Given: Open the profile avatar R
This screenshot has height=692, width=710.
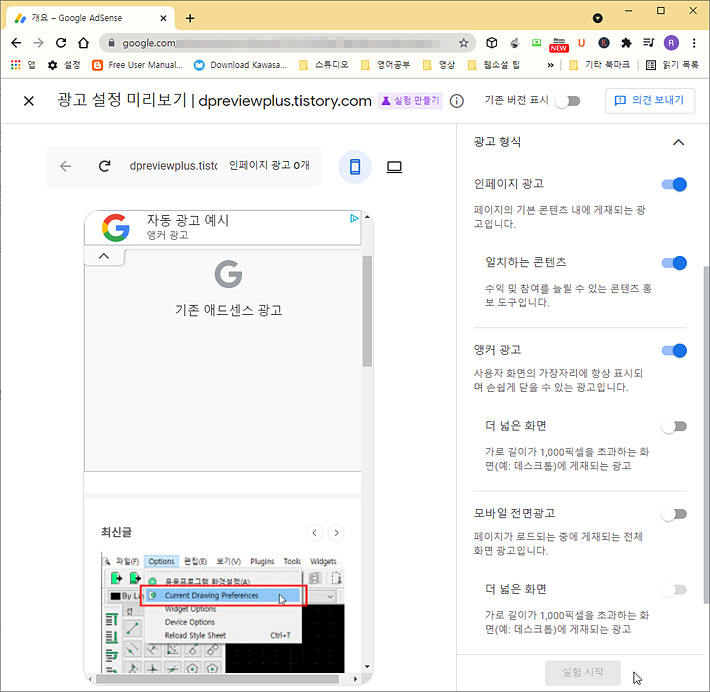Looking at the screenshot, I should [671, 43].
